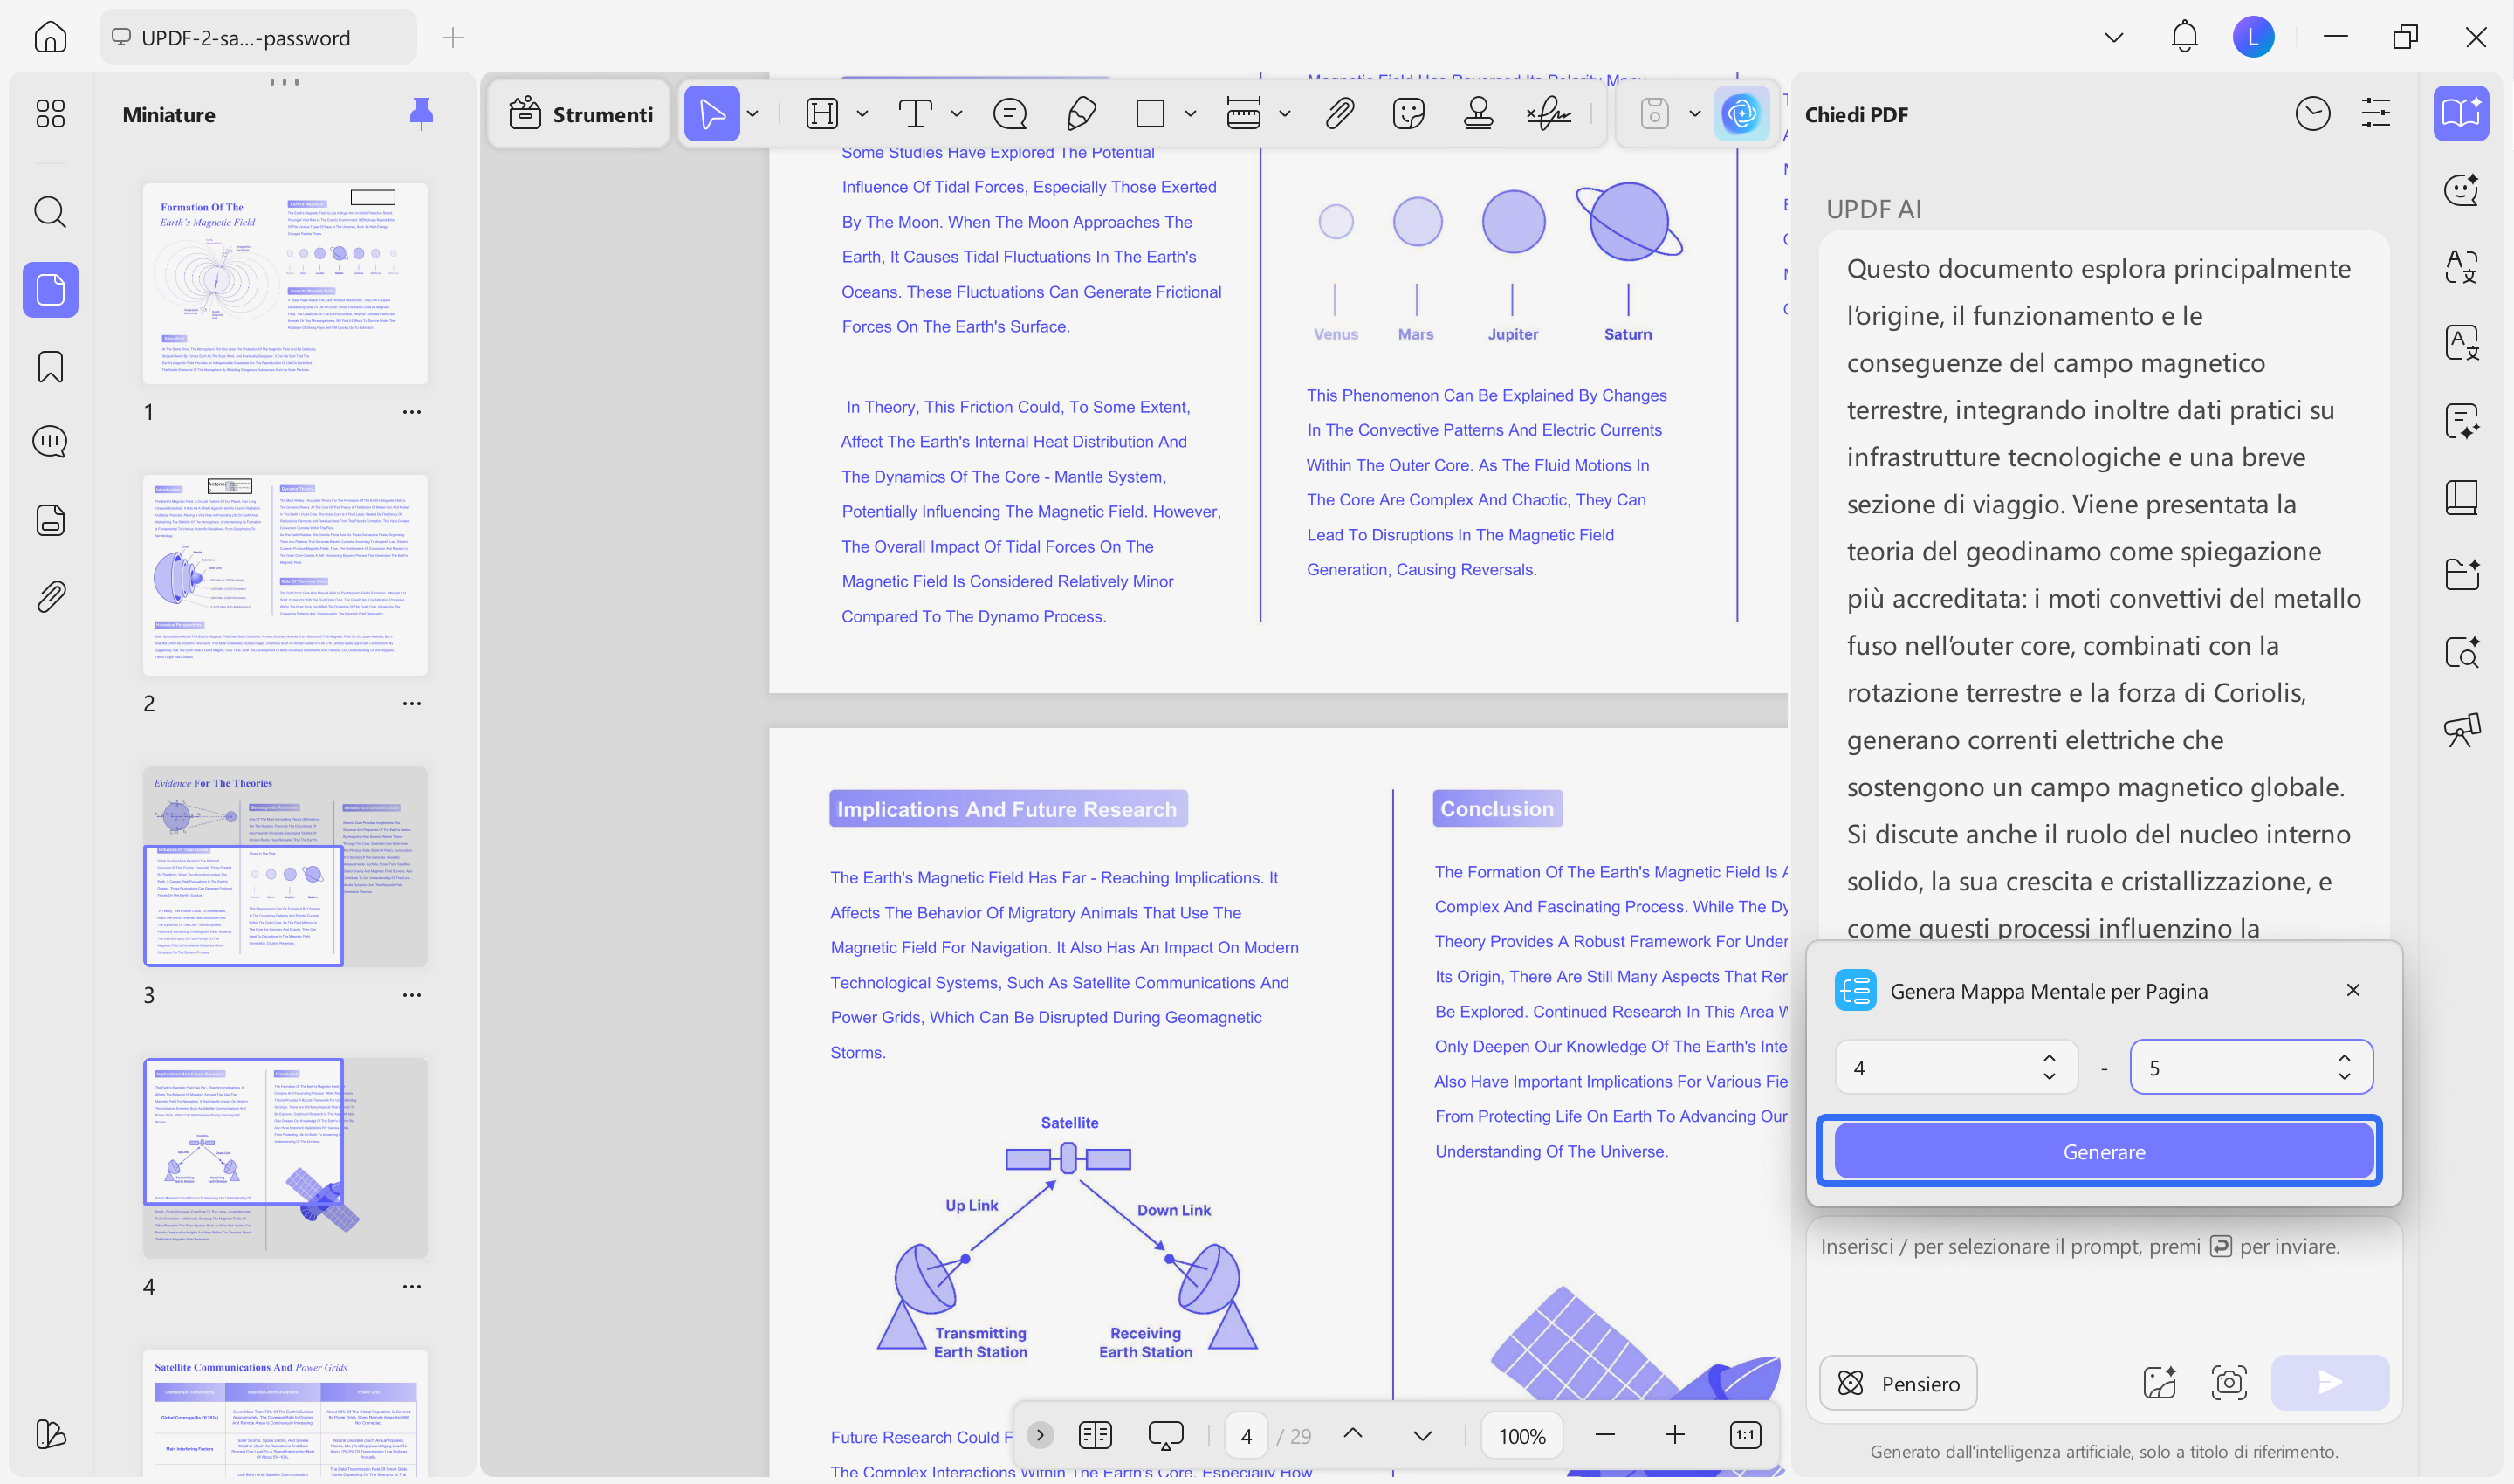Open the Strumenti tools menu
This screenshot has height=1484, width=2514.
tap(580, 114)
